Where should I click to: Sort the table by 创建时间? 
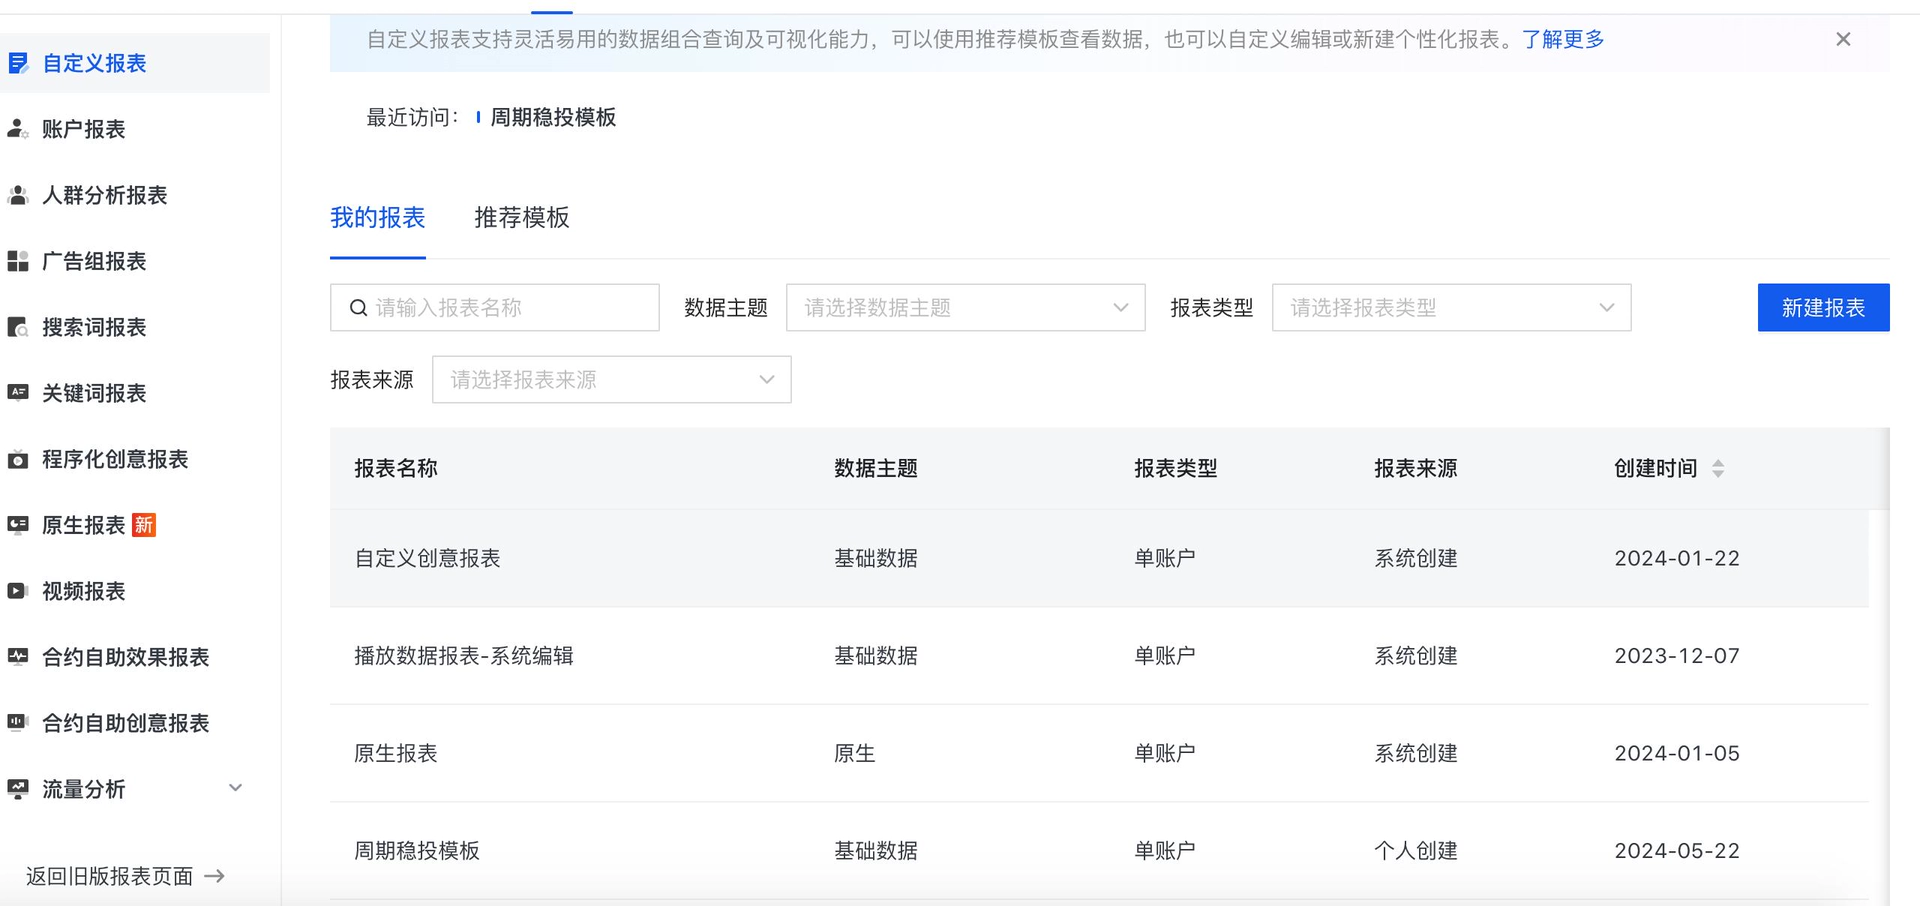click(1719, 467)
